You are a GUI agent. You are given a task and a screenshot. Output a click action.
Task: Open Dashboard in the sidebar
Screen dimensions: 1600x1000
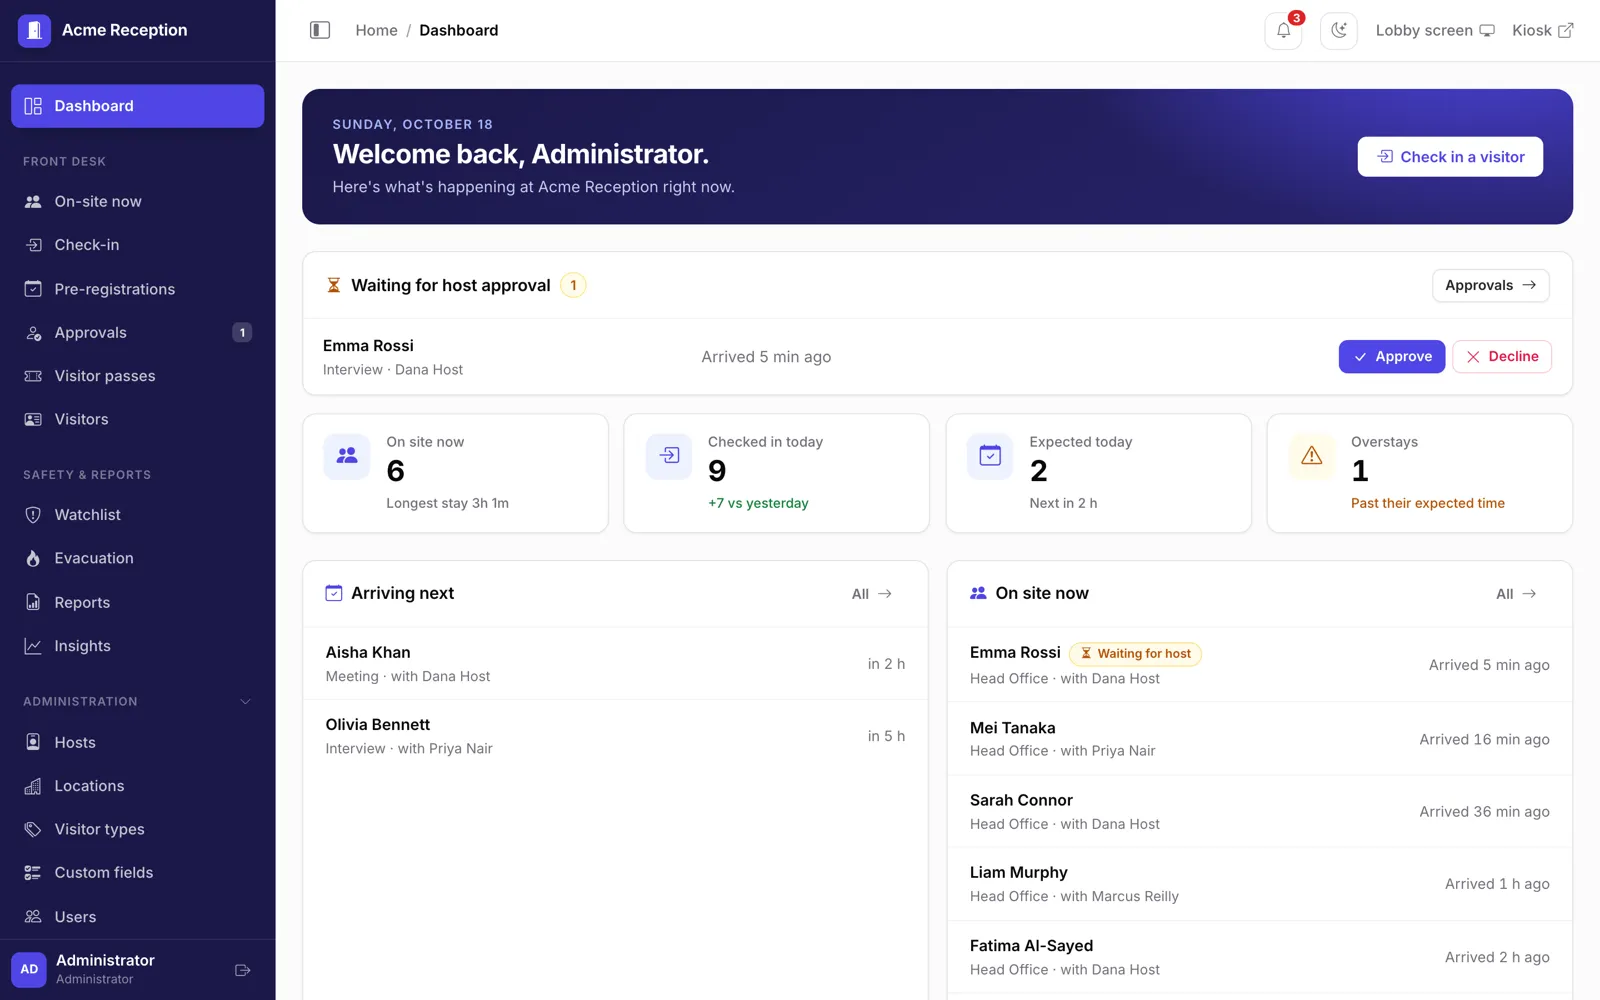138,106
